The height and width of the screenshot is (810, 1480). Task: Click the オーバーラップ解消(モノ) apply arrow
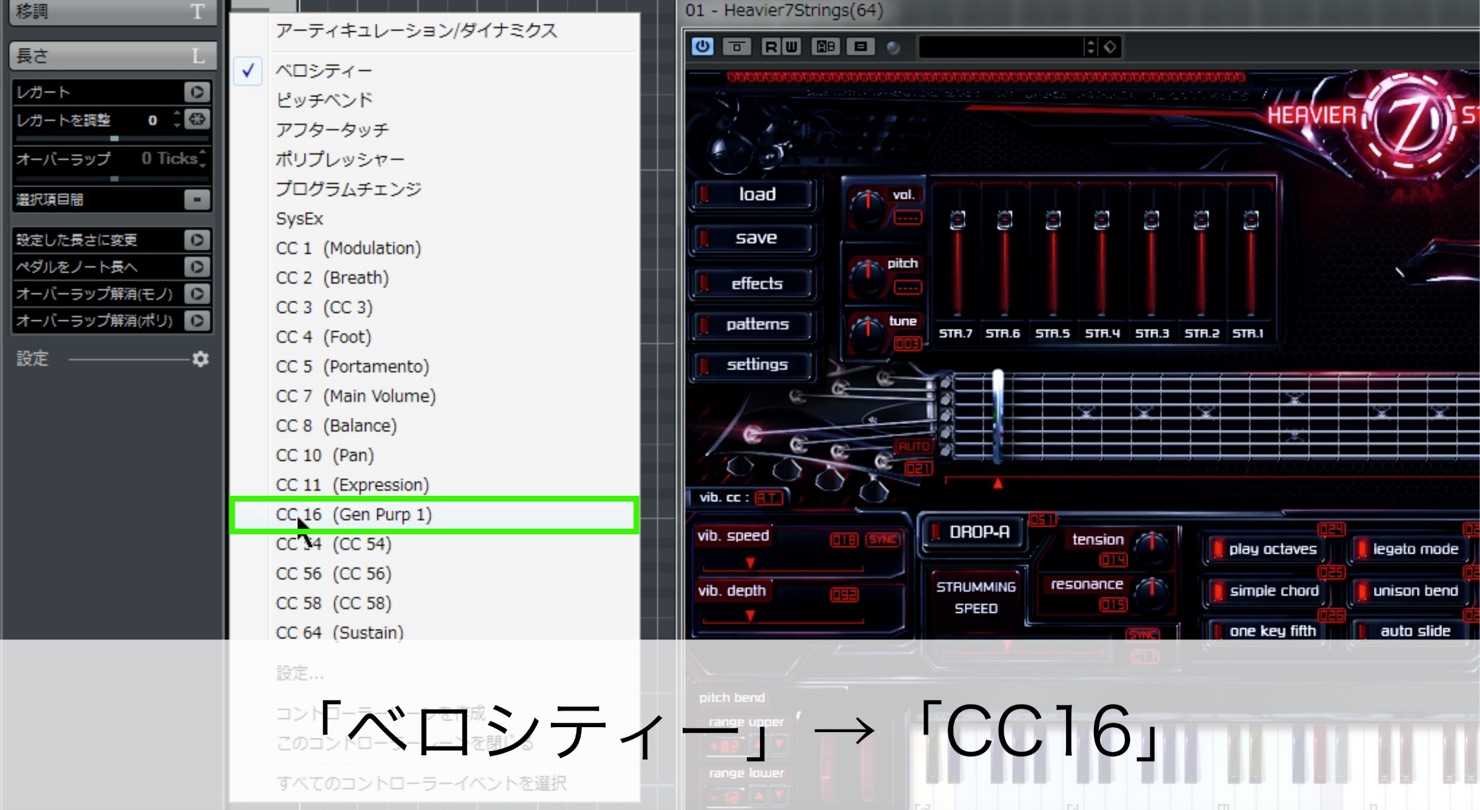tap(197, 294)
